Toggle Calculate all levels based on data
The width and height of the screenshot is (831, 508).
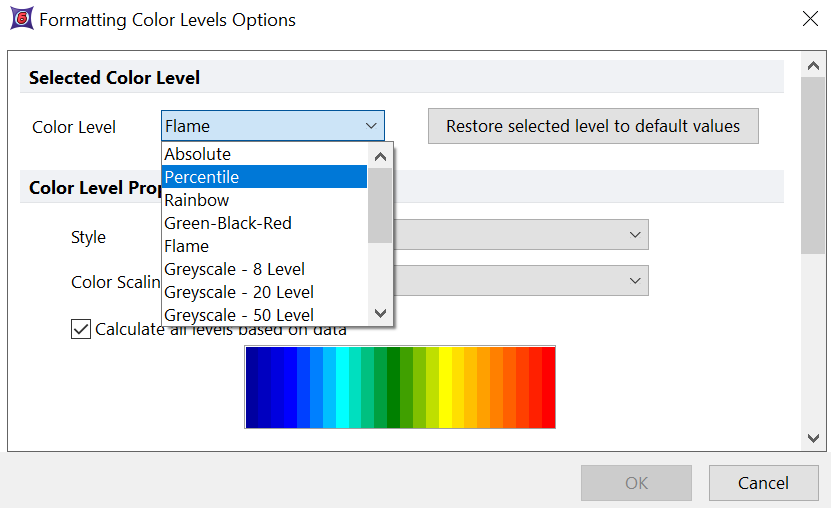(81, 329)
